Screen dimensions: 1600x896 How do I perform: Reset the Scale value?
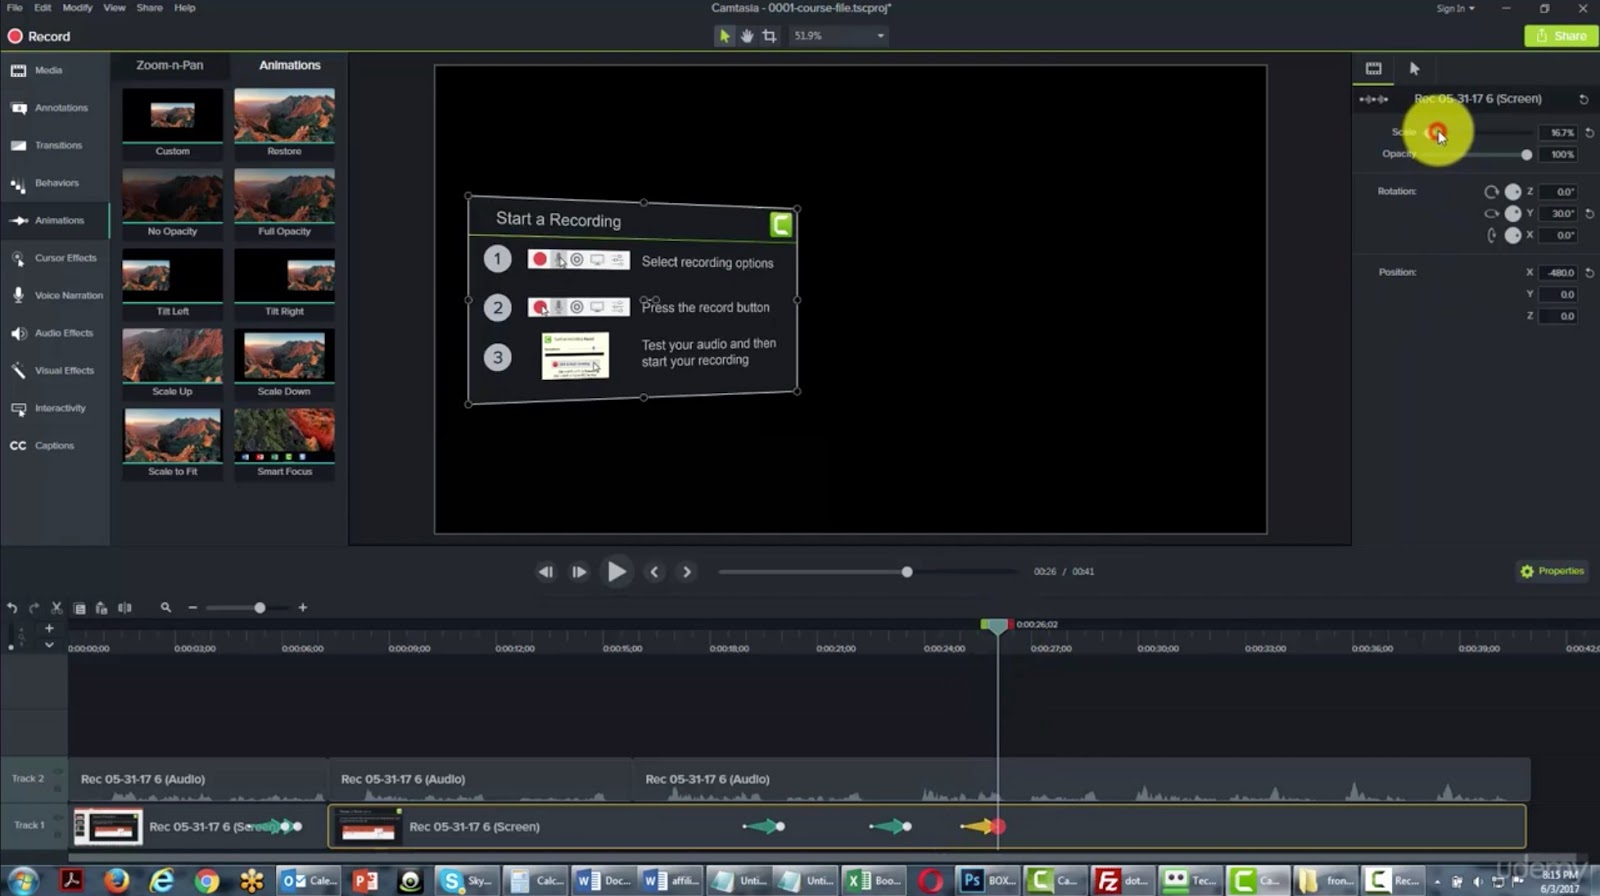click(1589, 132)
